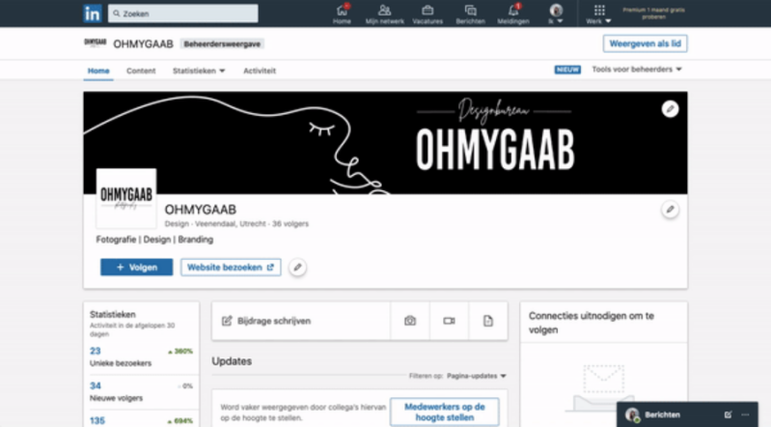The image size is (771, 427).
Task: Open Mijn netwerk
Action: point(385,14)
